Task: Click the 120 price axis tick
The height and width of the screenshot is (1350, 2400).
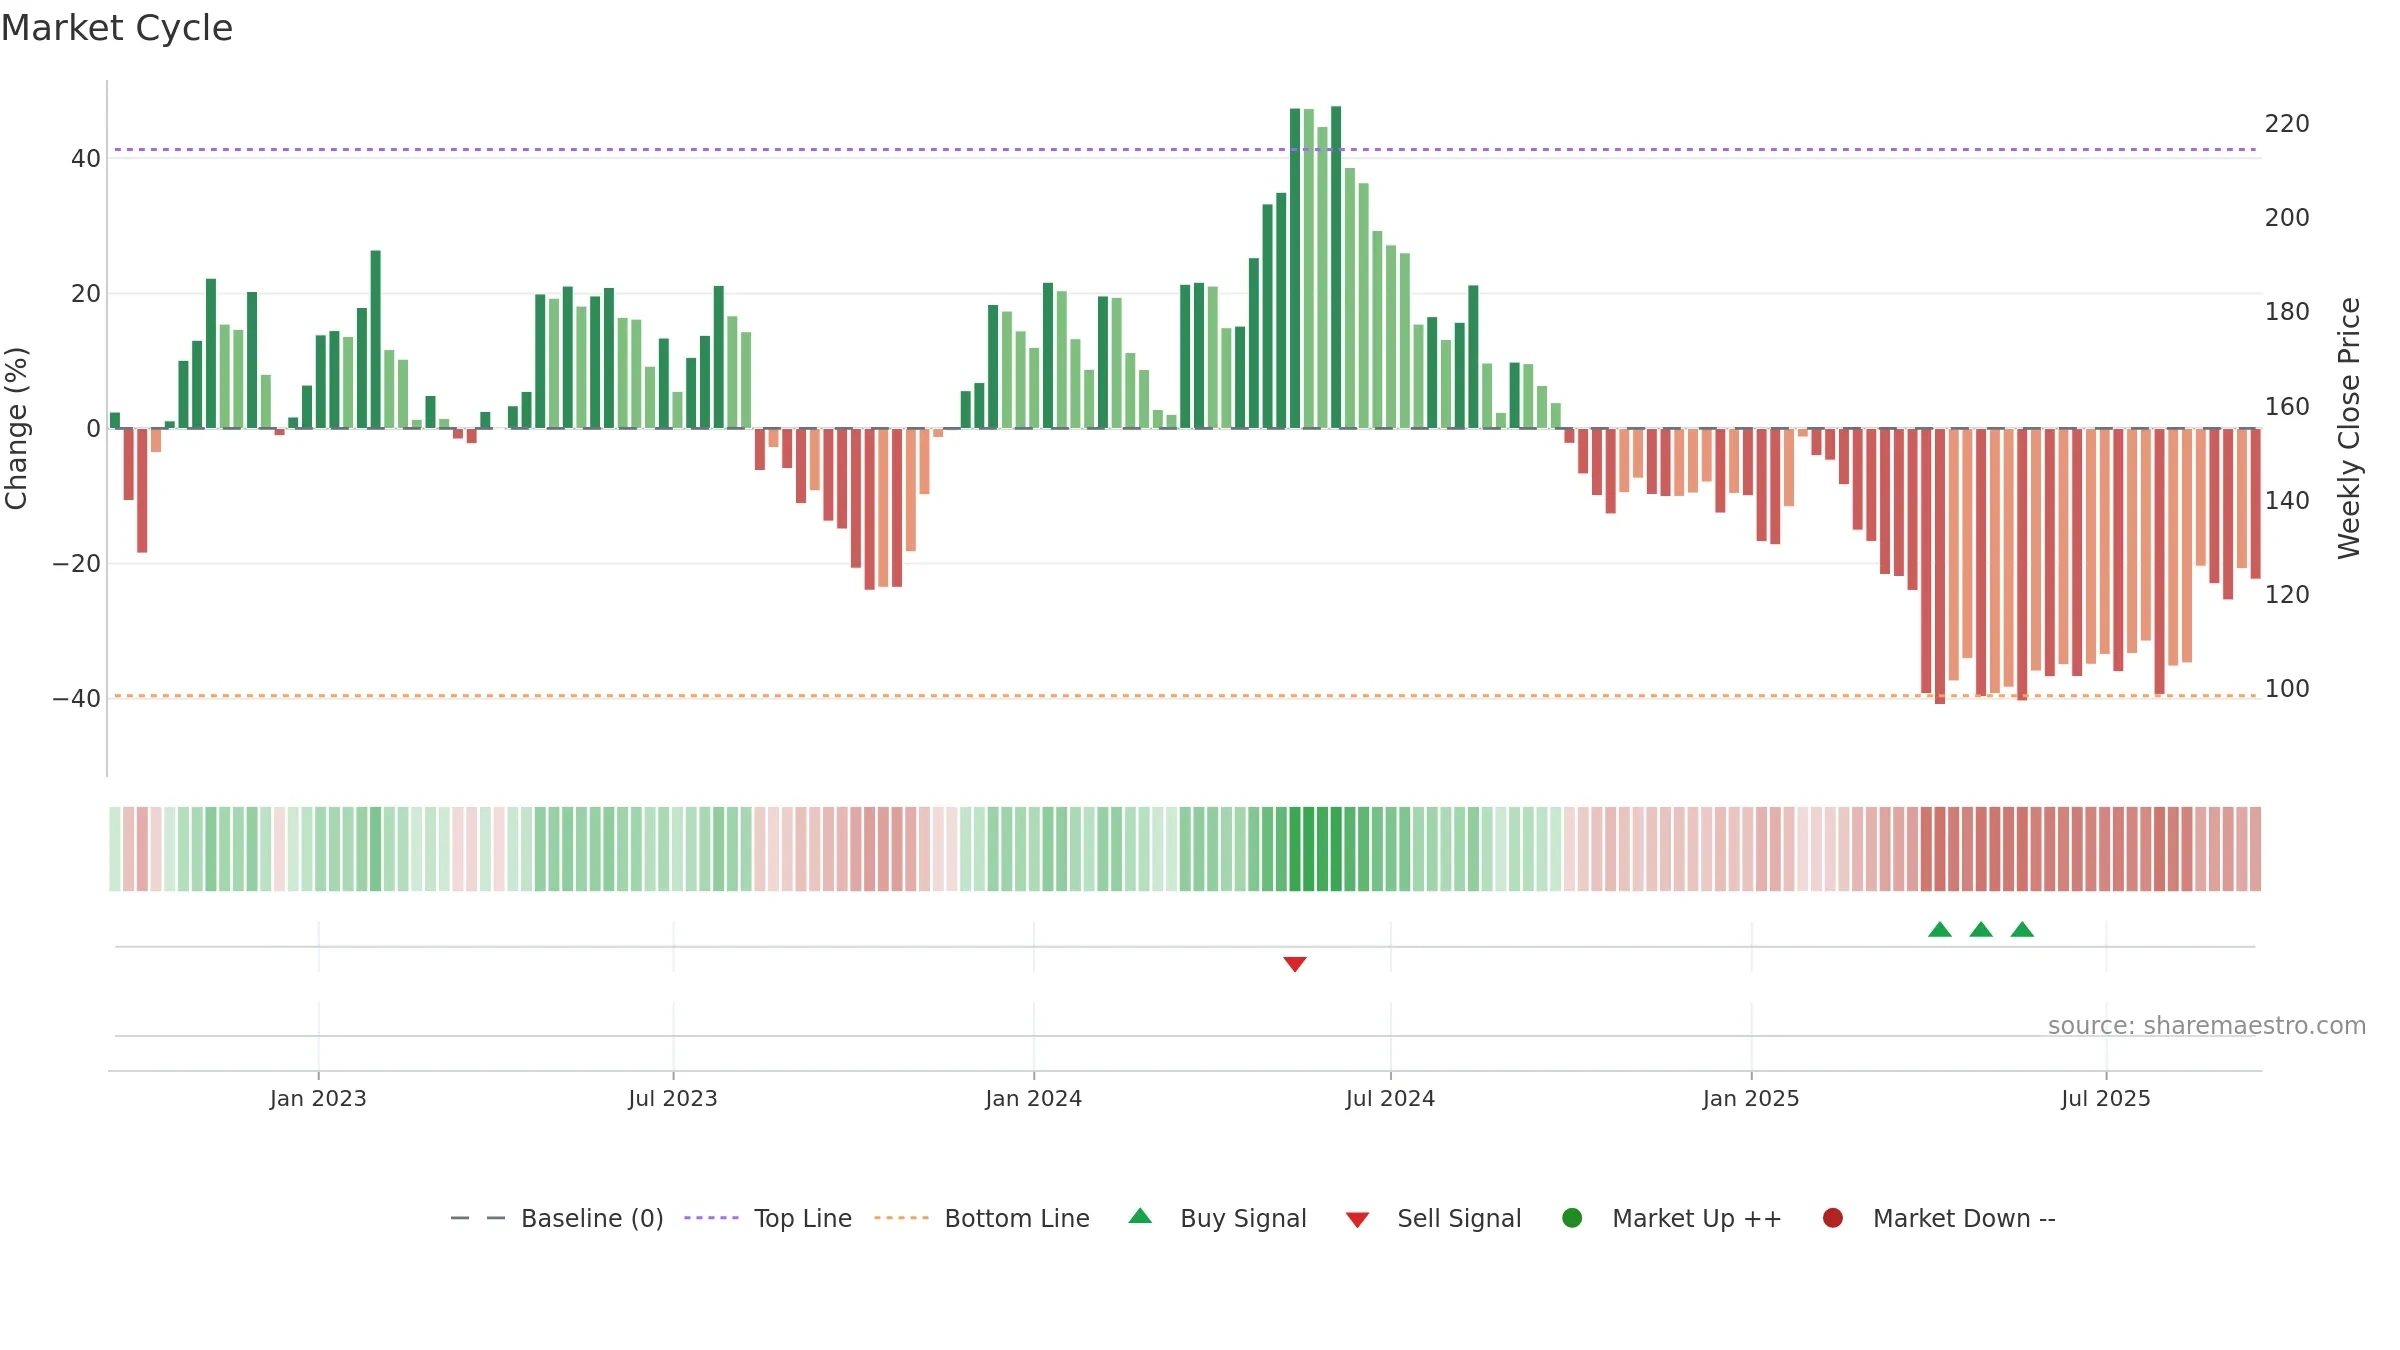Action: pyautogui.click(x=2287, y=595)
